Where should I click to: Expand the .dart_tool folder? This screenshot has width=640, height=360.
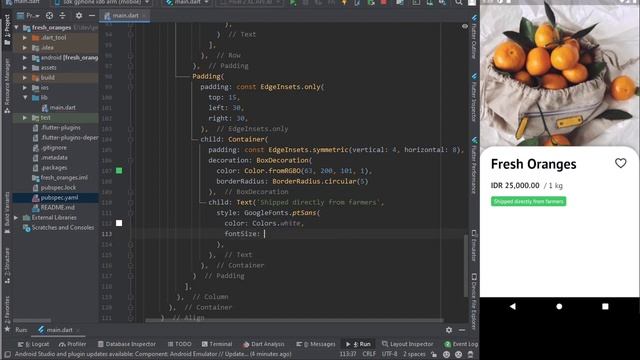coord(25,38)
